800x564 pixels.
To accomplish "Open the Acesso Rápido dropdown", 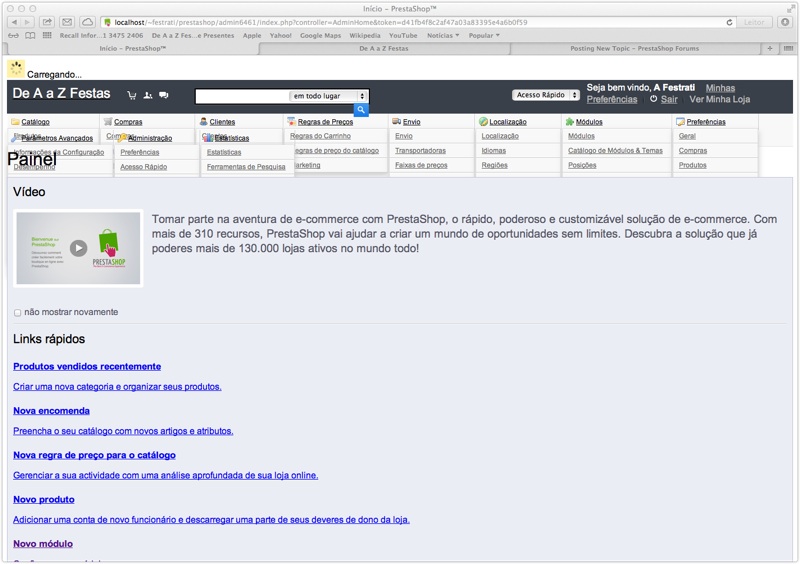I will click(x=546, y=95).
